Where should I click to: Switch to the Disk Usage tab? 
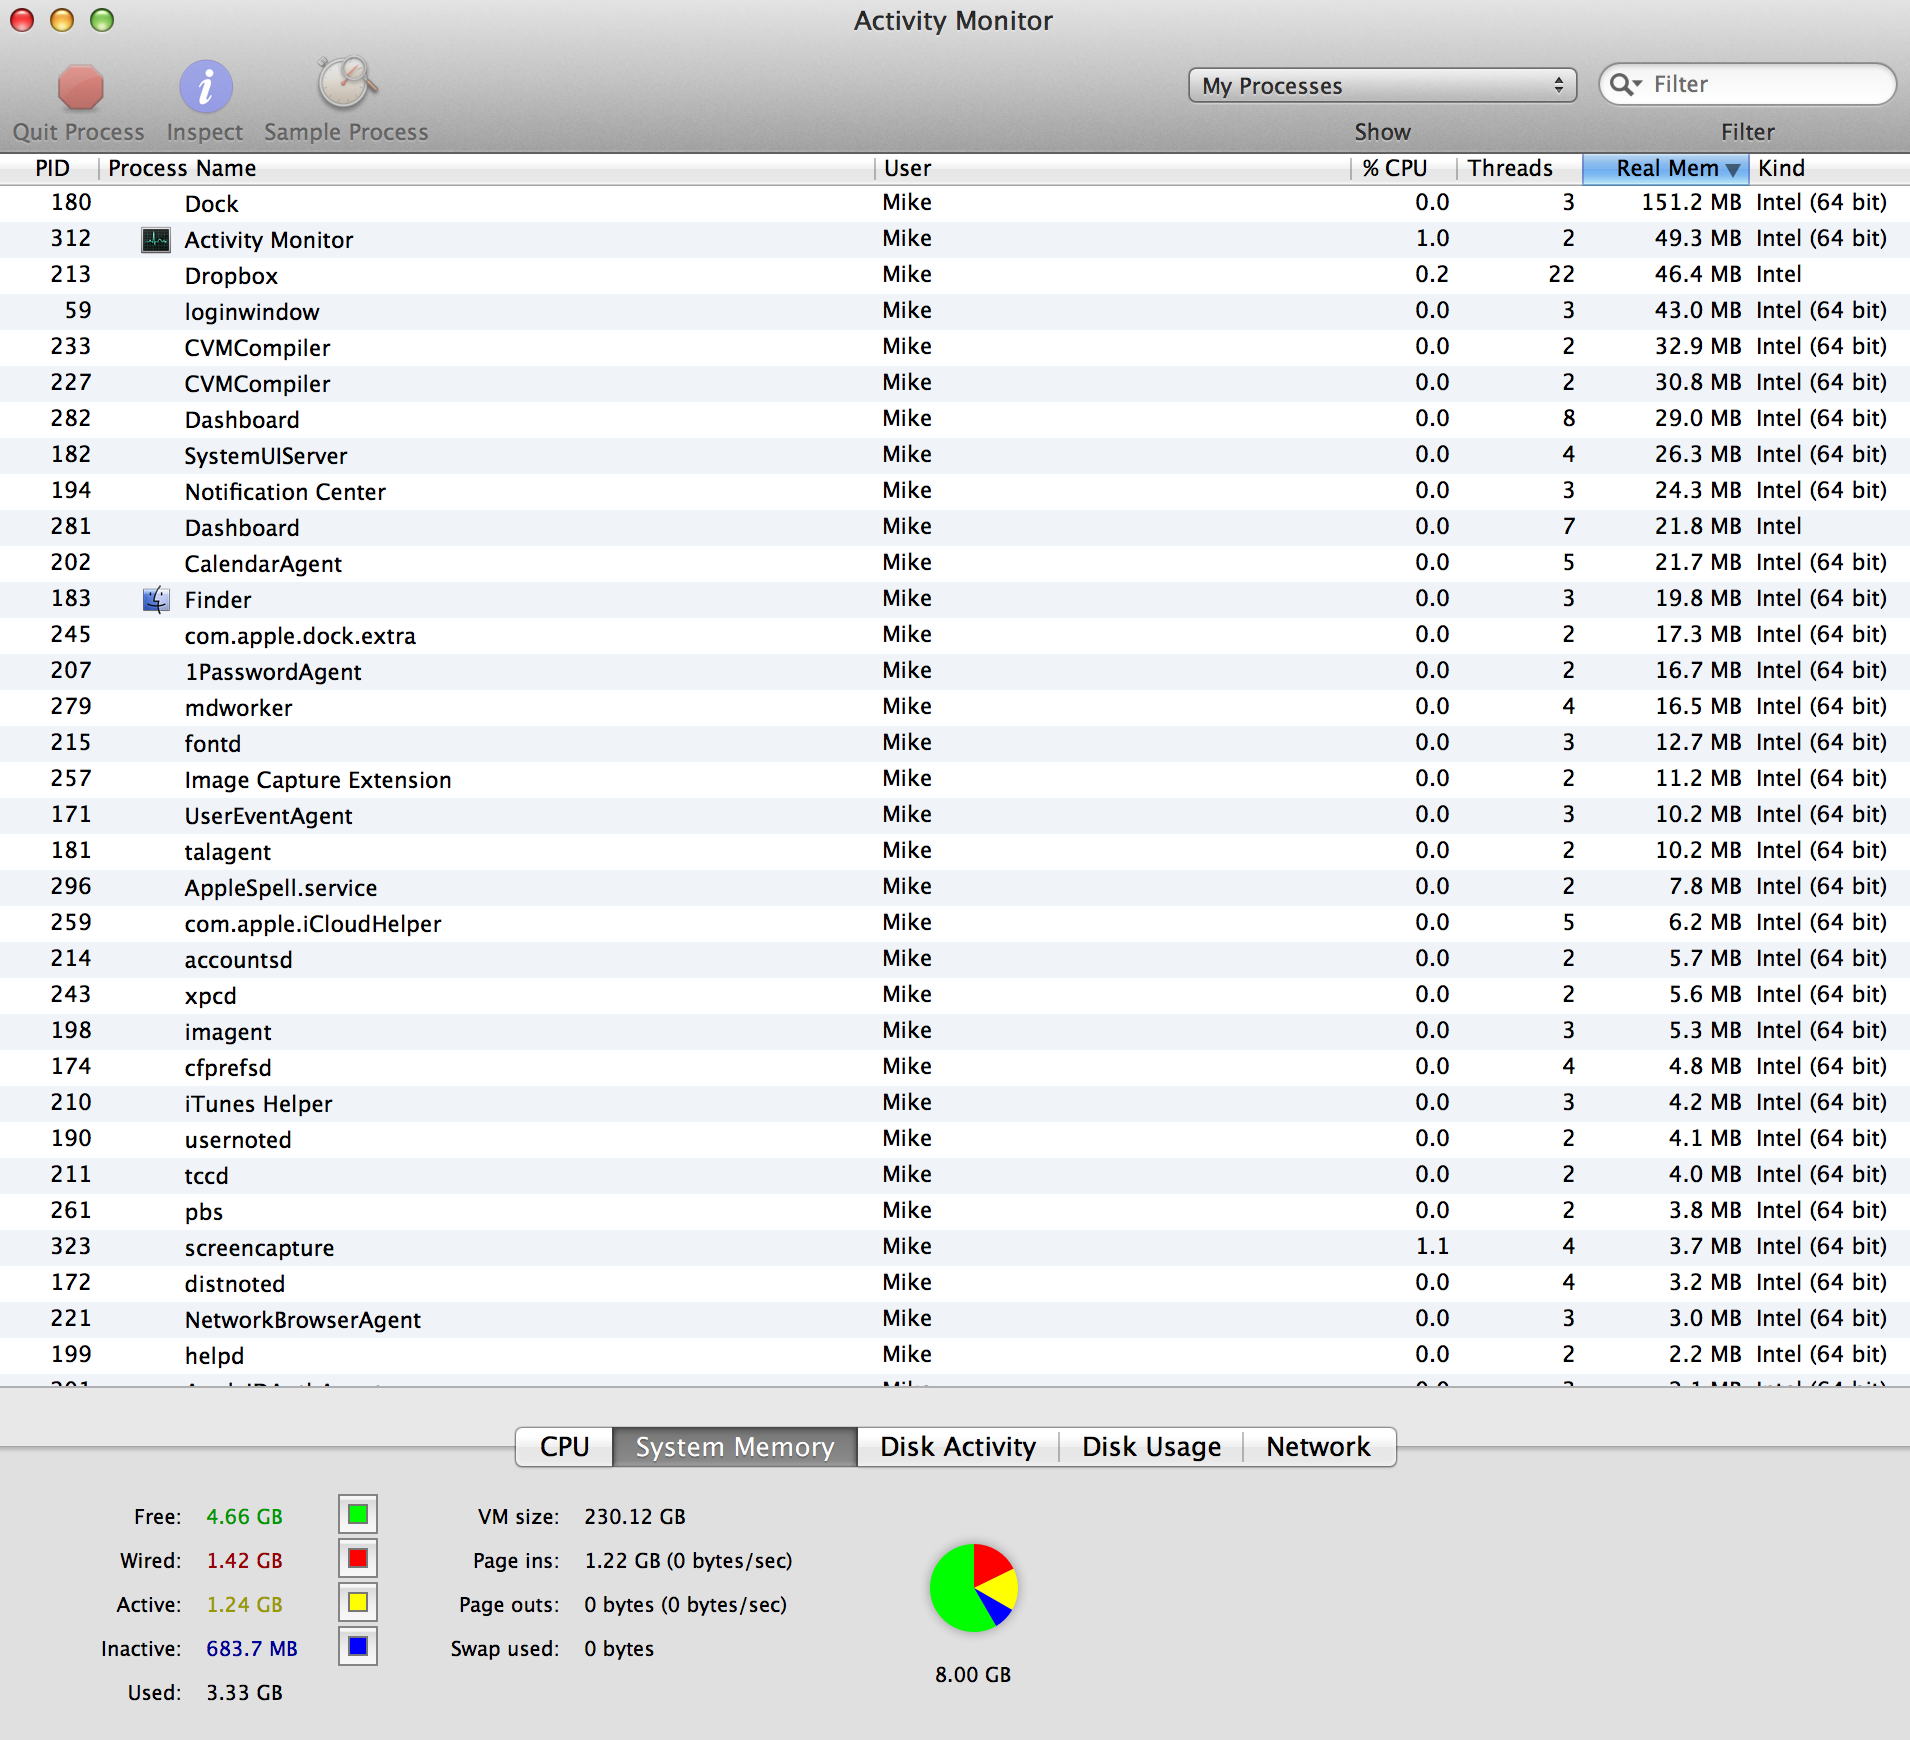[1151, 1447]
